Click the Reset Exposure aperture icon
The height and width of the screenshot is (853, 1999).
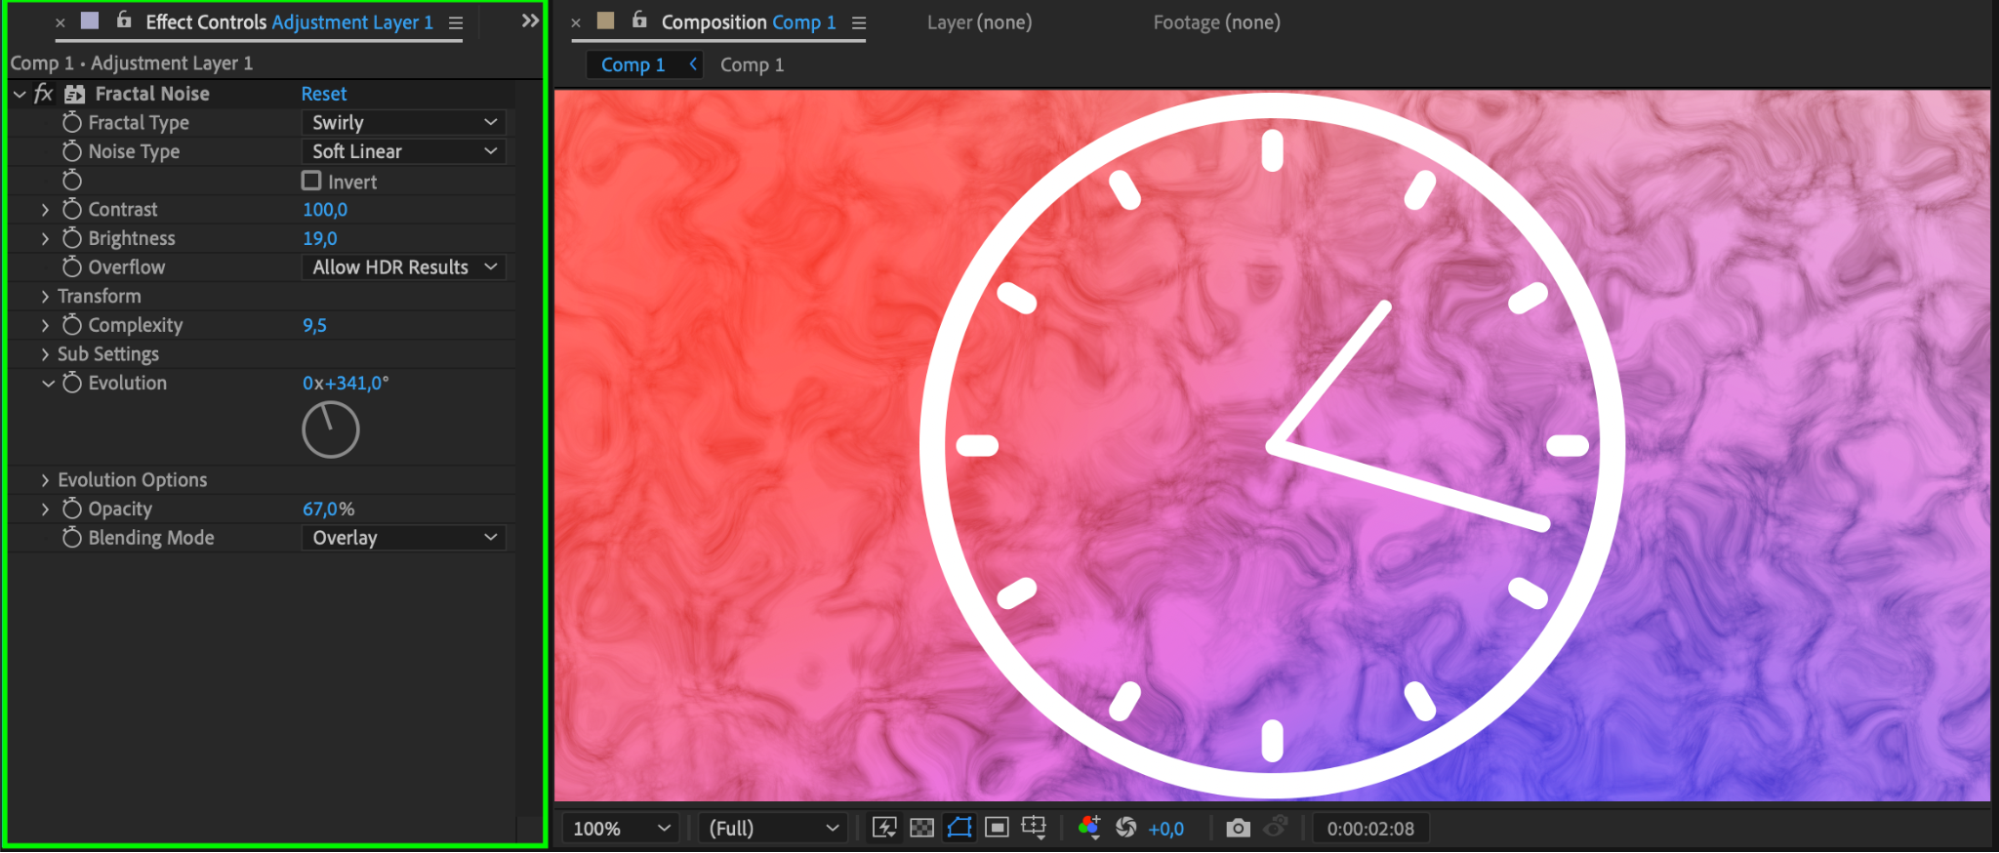coord(1126,828)
